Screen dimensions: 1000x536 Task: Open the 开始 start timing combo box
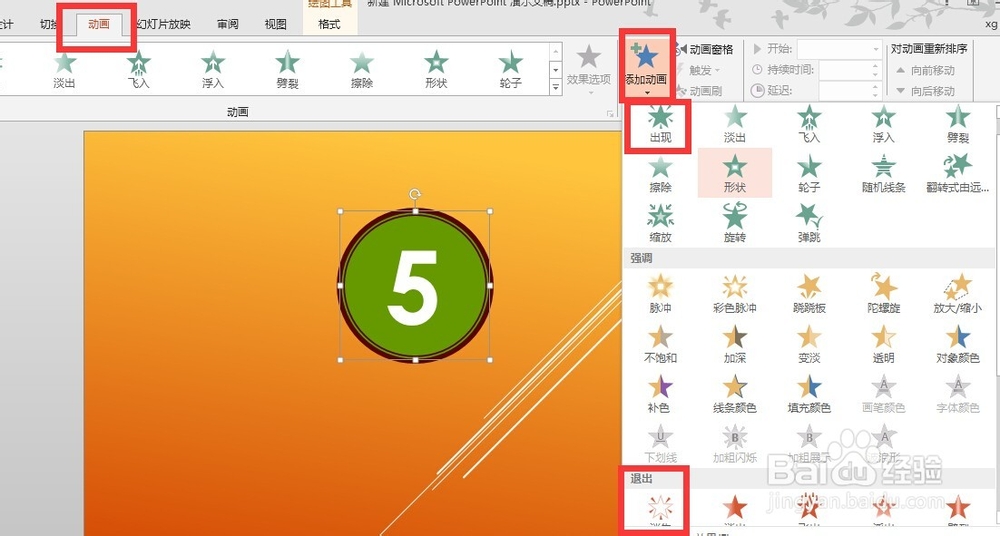(x=839, y=49)
